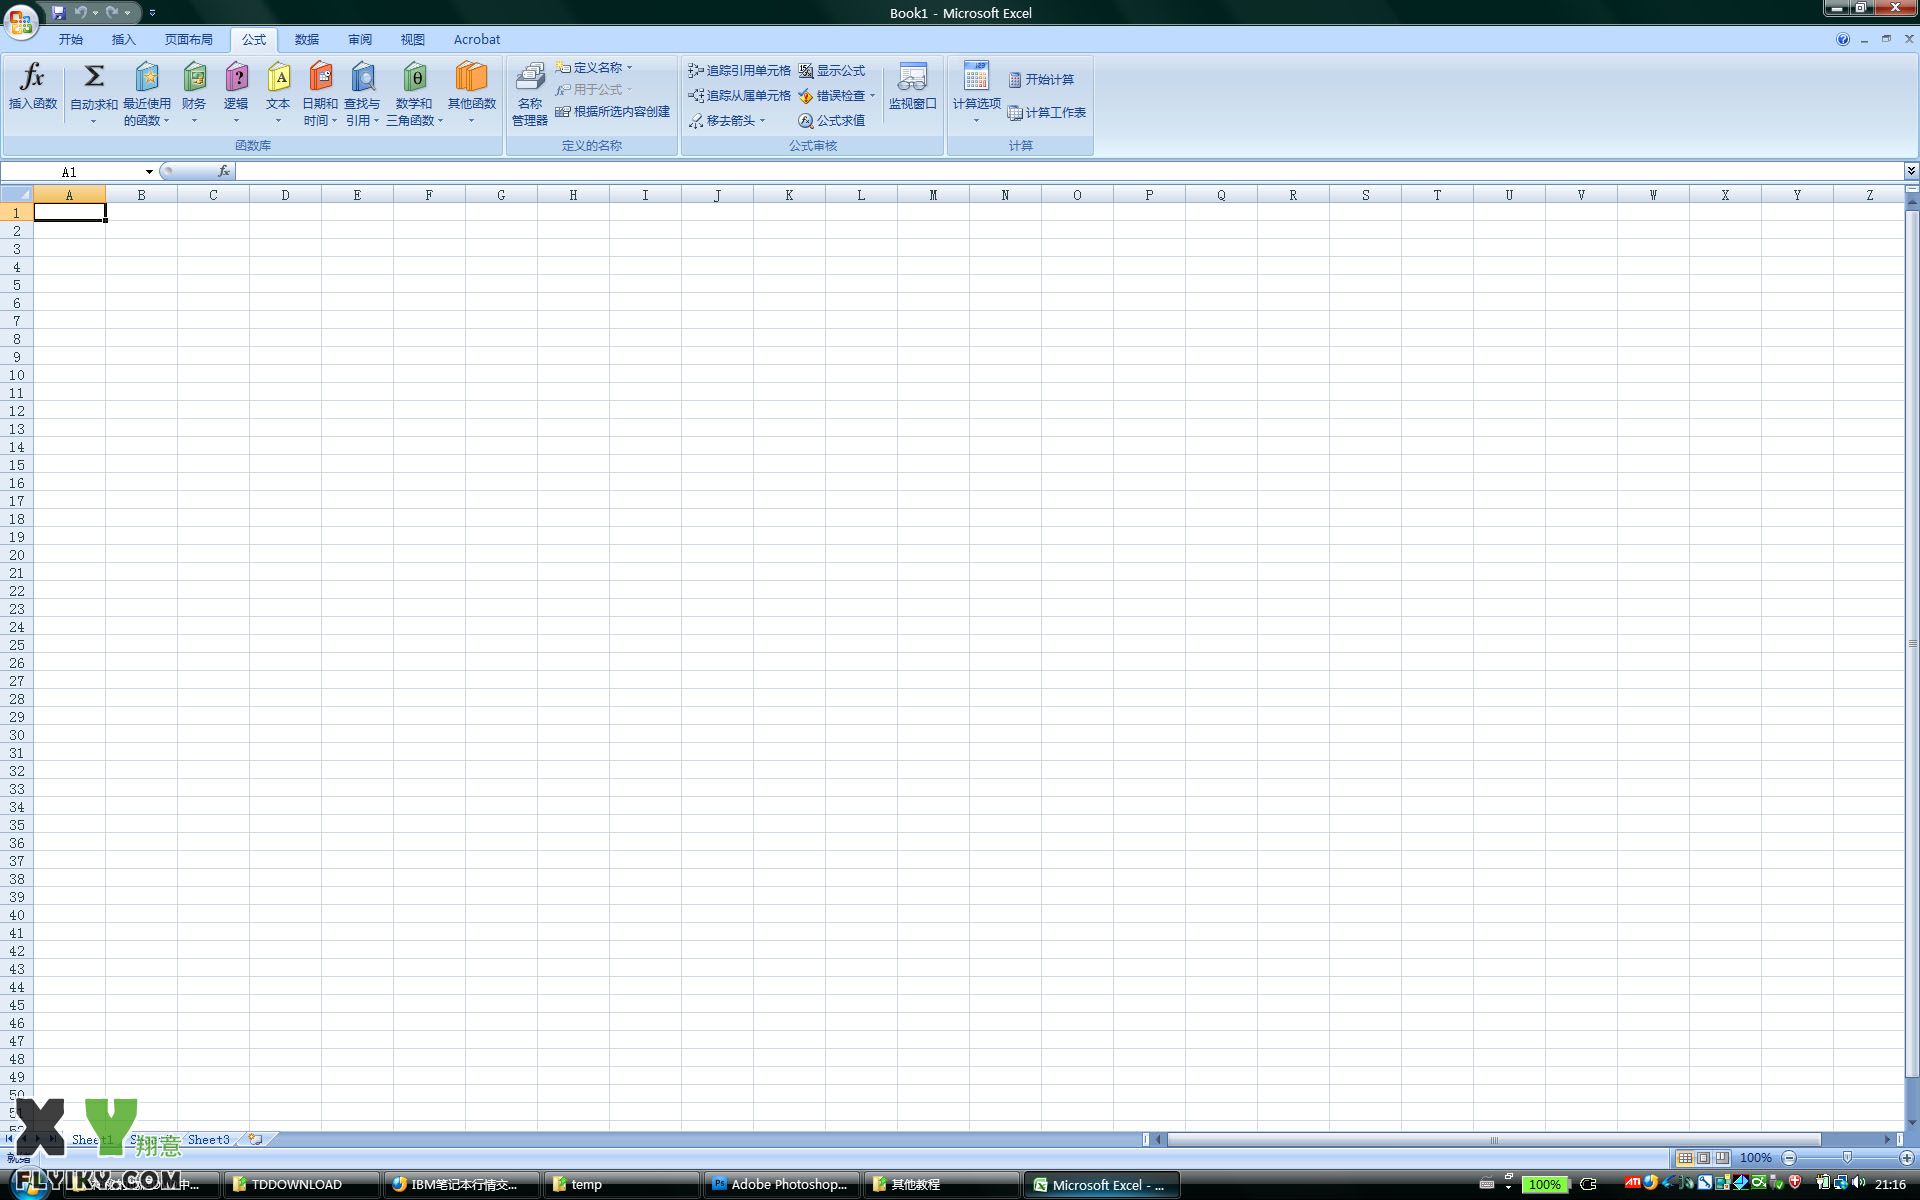This screenshot has width=1920, height=1200.
Task: Expand the Name Box dropdown arrow
Action: point(149,172)
